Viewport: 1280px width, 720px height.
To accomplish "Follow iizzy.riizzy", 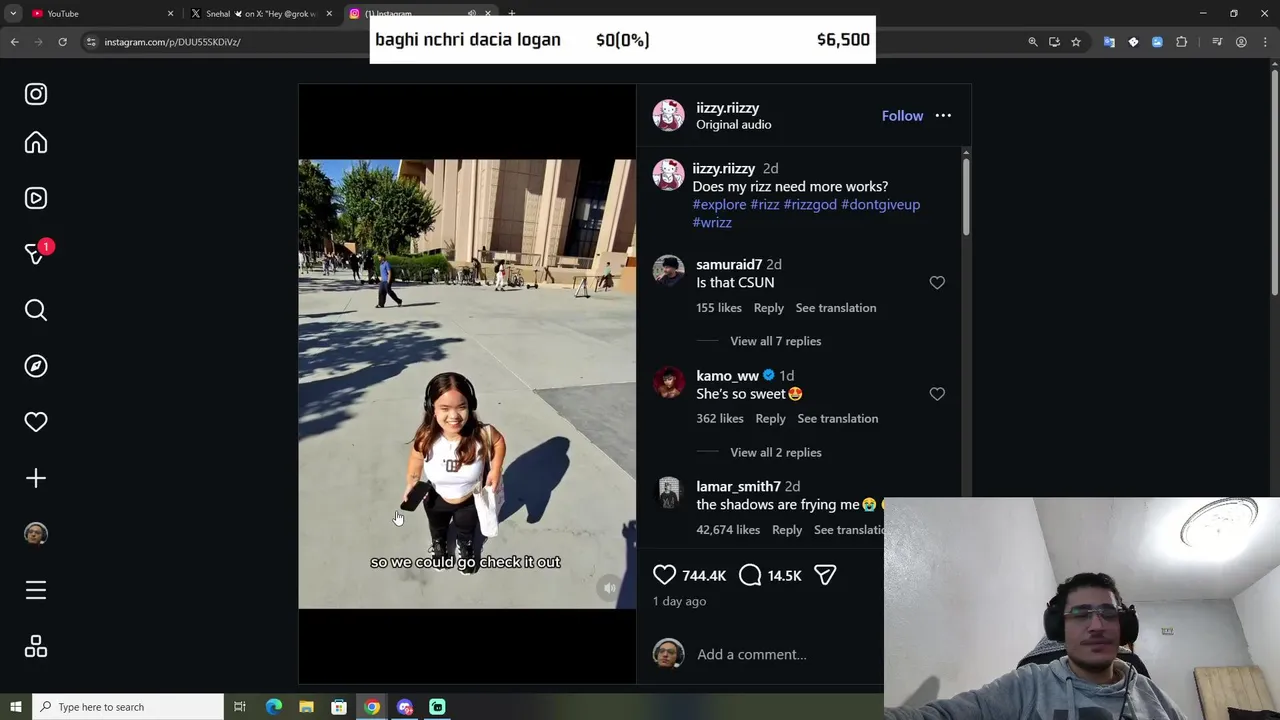I will 902,116.
